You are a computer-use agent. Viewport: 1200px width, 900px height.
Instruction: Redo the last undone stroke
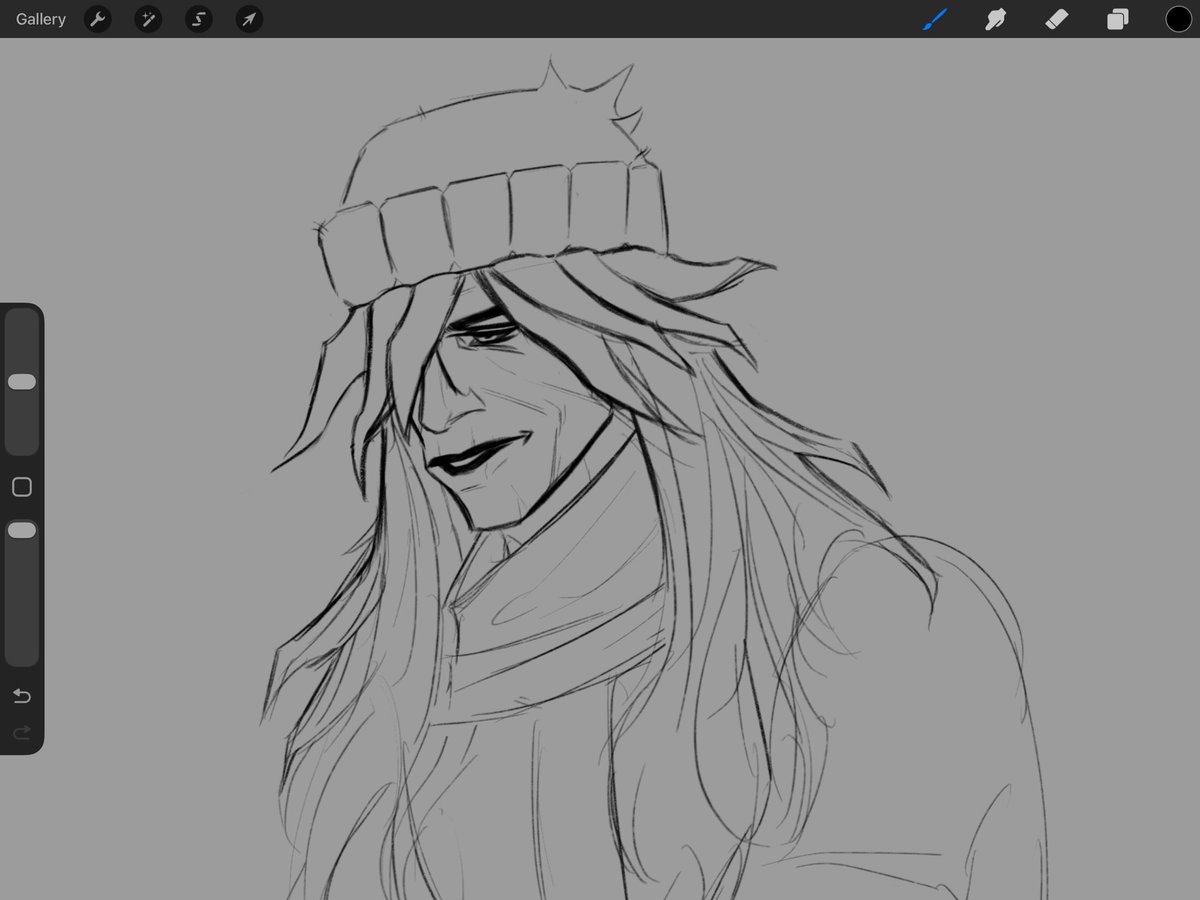coord(22,733)
